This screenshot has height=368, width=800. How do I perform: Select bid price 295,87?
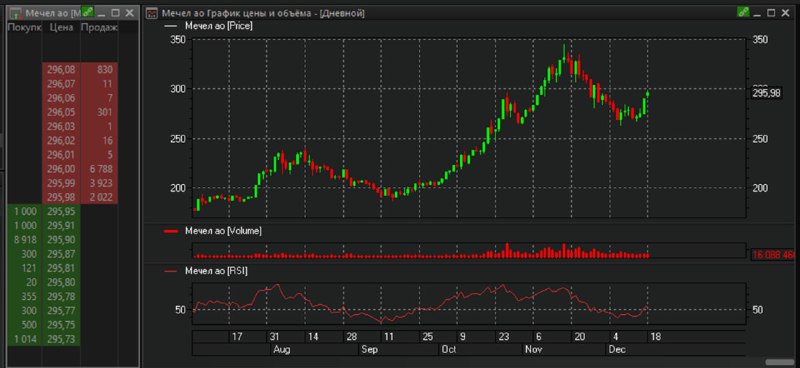pyautogui.click(x=61, y=254)
